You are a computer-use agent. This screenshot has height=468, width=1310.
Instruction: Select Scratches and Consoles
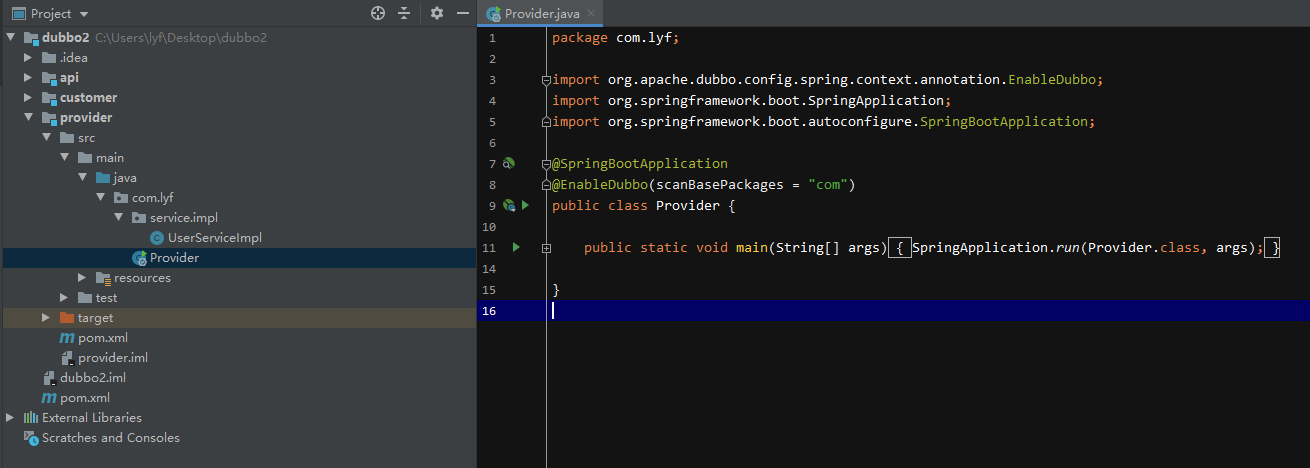pos(111,438)
